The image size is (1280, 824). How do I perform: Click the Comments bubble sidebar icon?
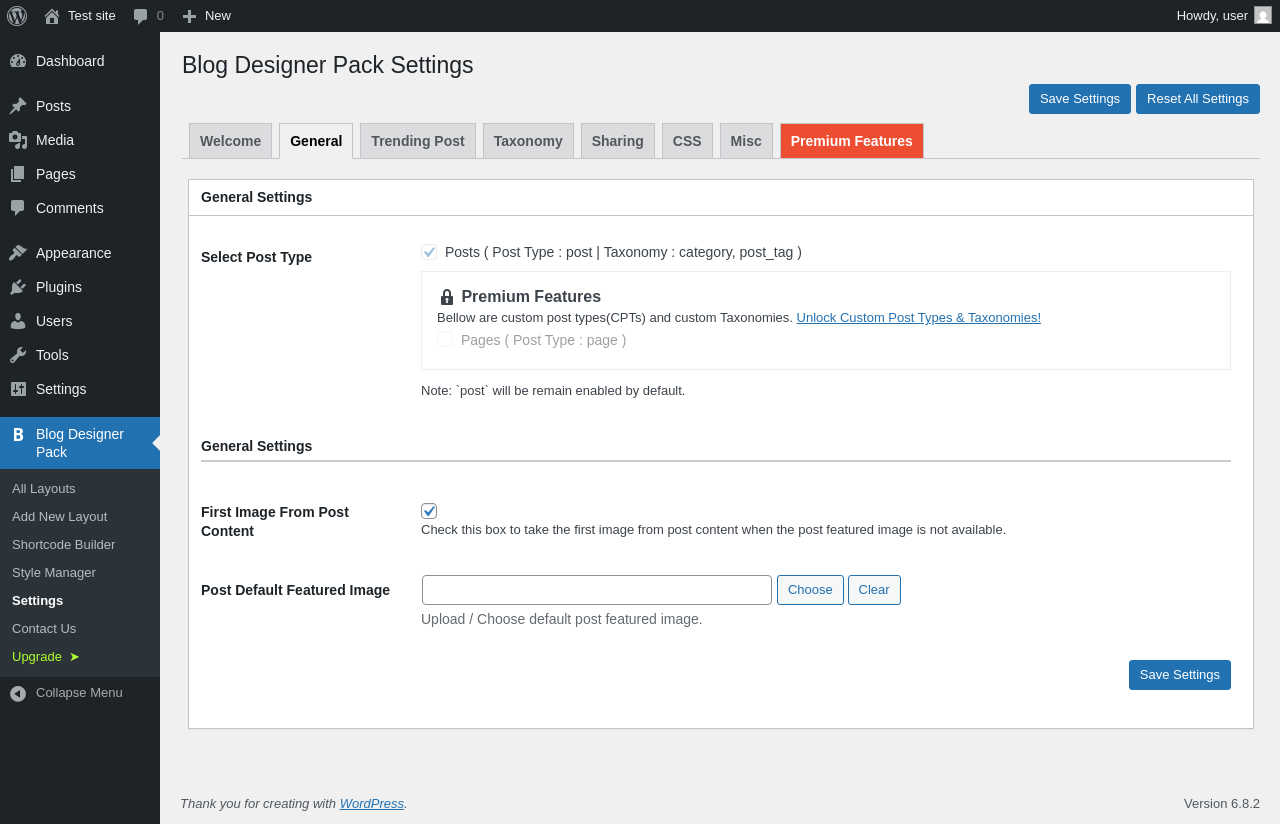[18, 208]
